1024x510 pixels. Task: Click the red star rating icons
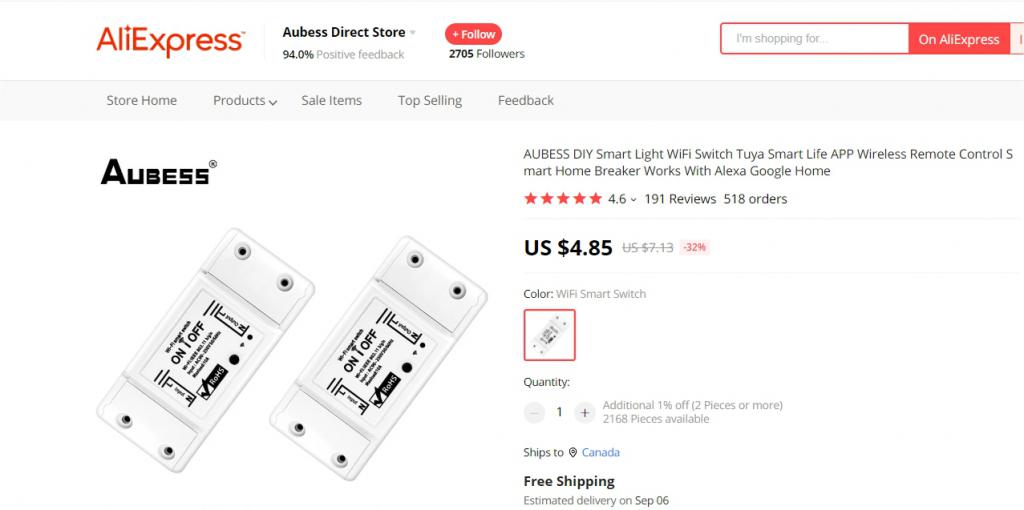click(x=562, y=199)
